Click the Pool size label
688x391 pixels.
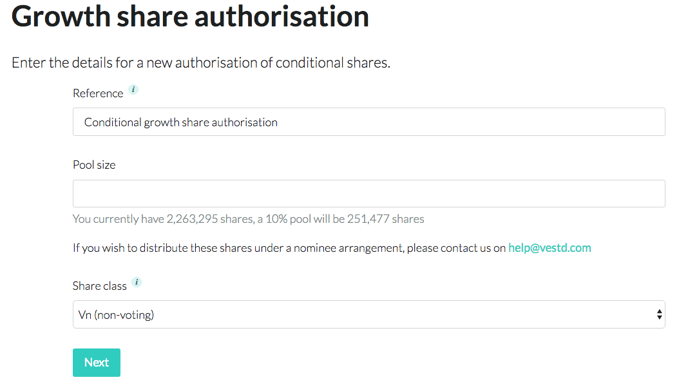click(x=94, y=165)
